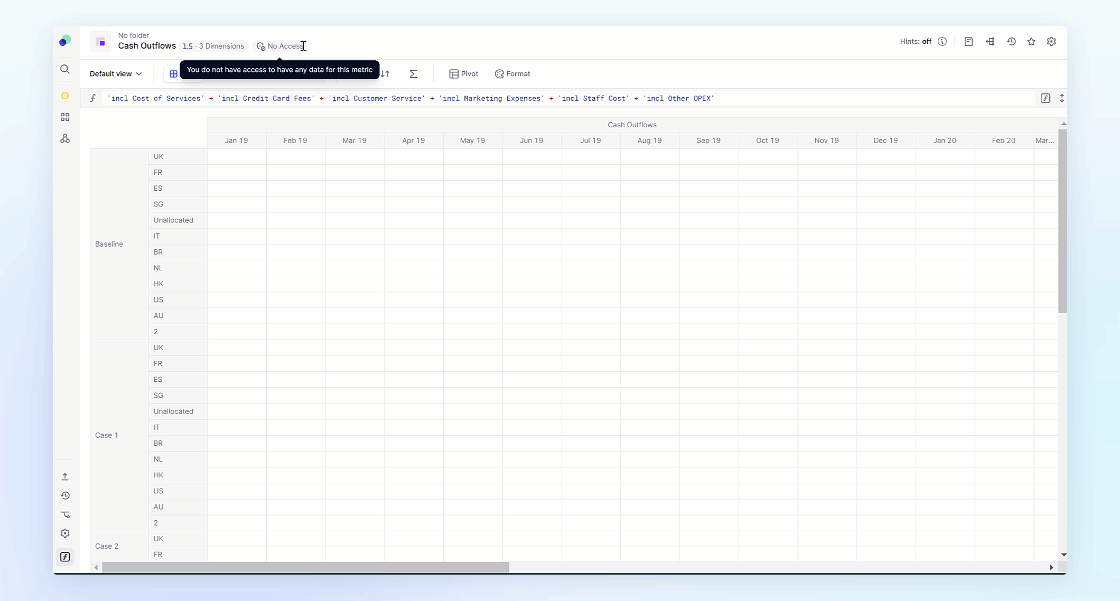Click the hints info icon
Image resolution: width=1120 pixels, height=601 pixels.
coord(942,41)
